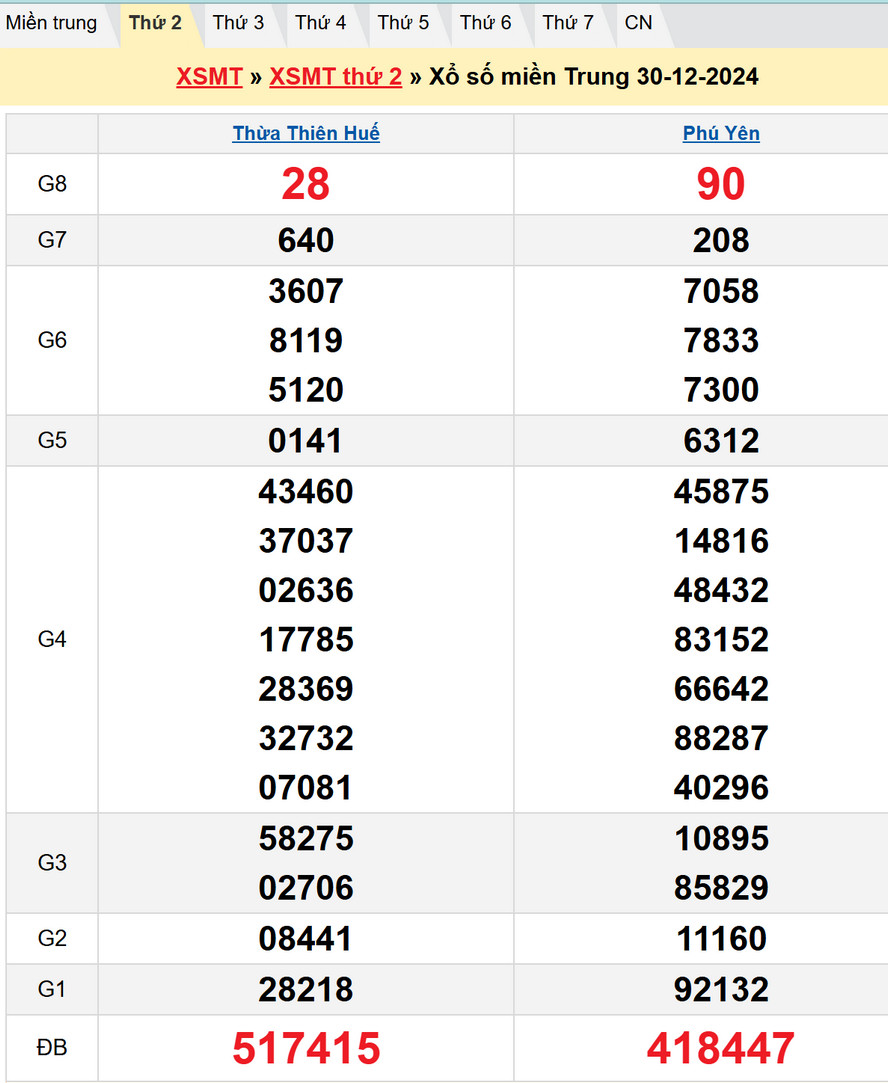The height and width of the screenshot is (1083, 888).
Task: Click the XSMT breadcrumb link
Action: pyautogui.click(x=209, y=77)
